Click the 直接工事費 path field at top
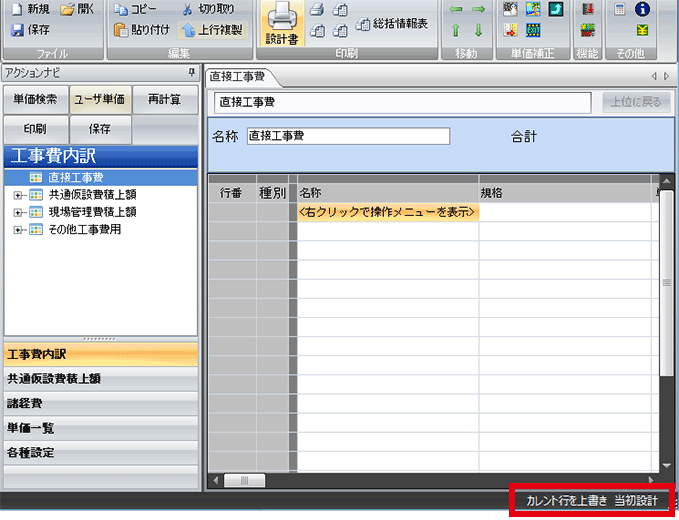This screenshot has width=679, height=520. 403,103
